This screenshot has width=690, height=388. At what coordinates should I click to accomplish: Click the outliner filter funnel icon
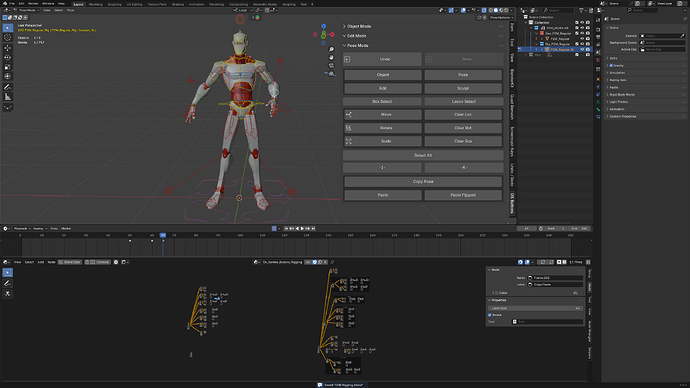[x=581, y=10]
